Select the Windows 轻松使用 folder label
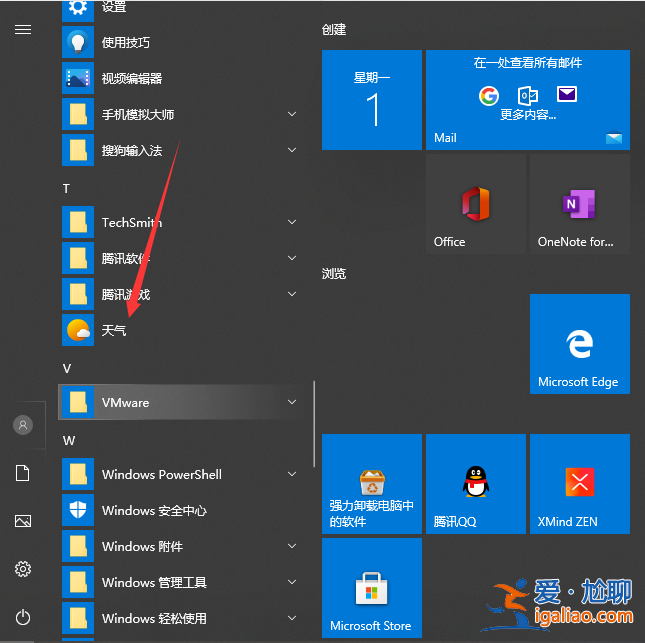The width and height of the screenshot is (645, 643). click(154, 618)
